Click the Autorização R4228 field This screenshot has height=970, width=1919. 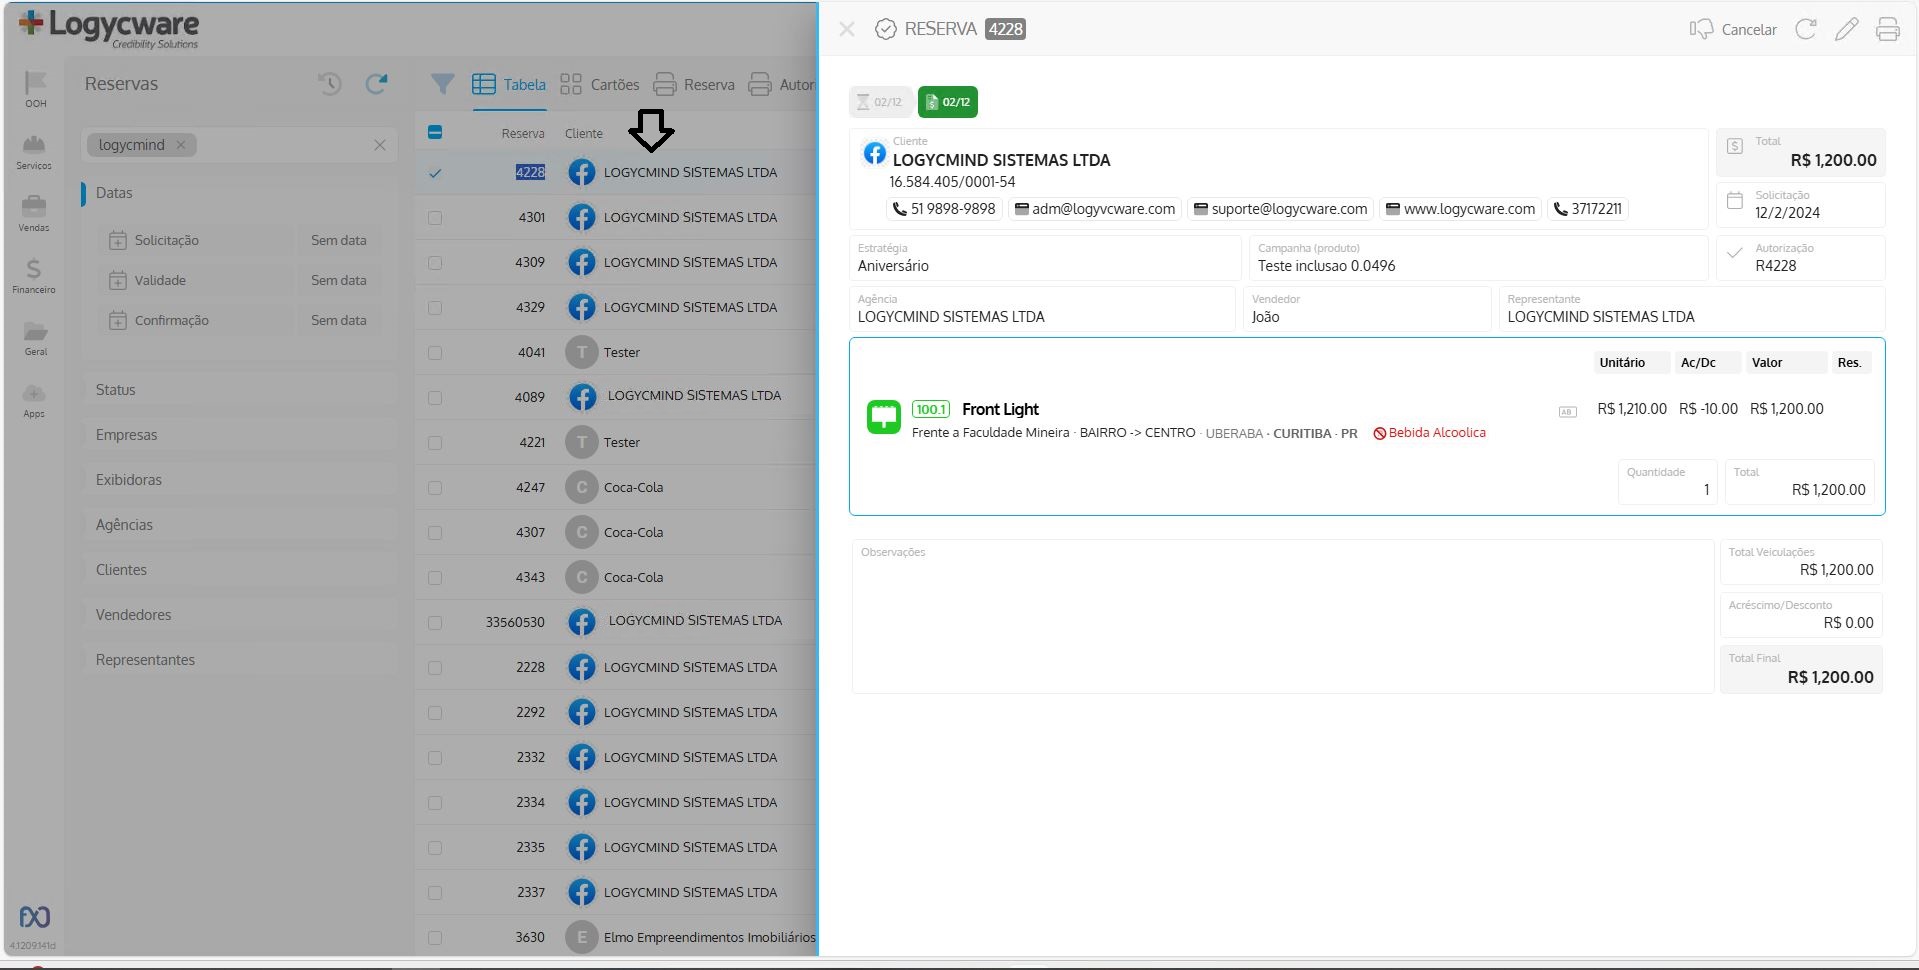(1801, 258)
